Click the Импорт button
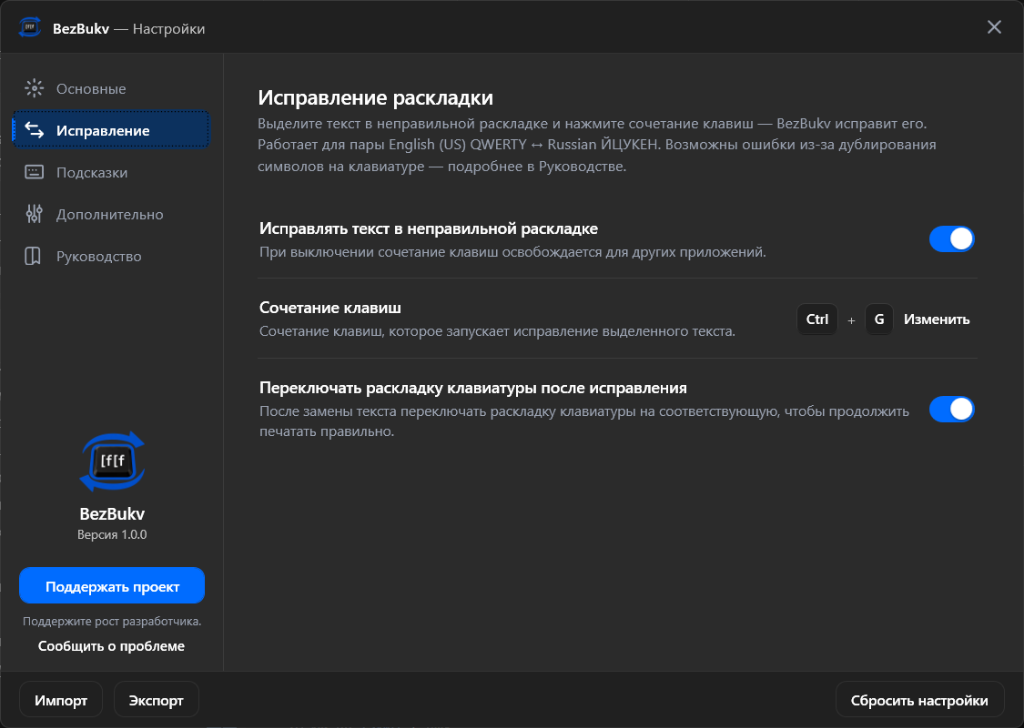 pos(61,700)
